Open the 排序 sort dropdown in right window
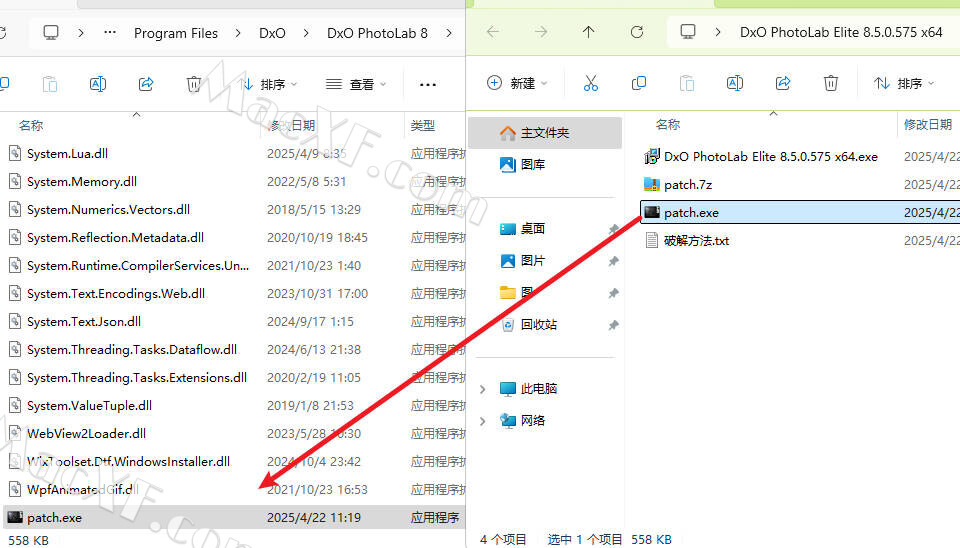Screen dimensions: 960x548 pyautogui.click(x=905, y=83)
